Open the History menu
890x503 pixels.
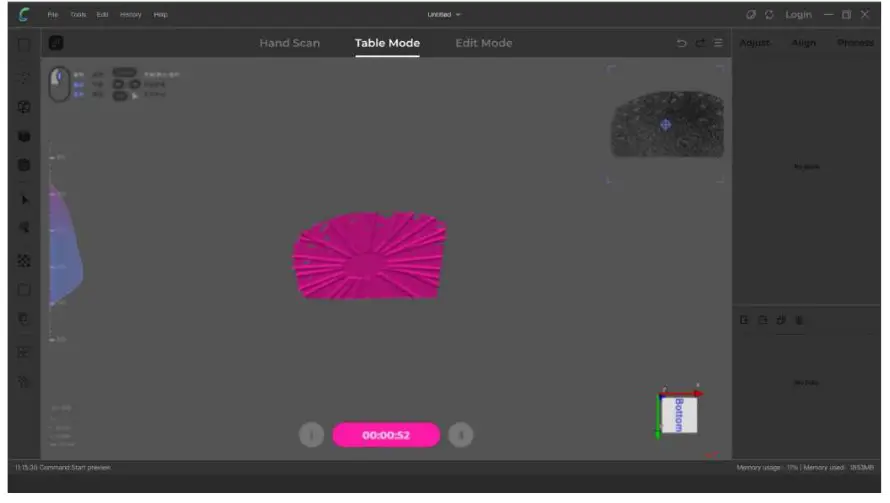[131, 15]
